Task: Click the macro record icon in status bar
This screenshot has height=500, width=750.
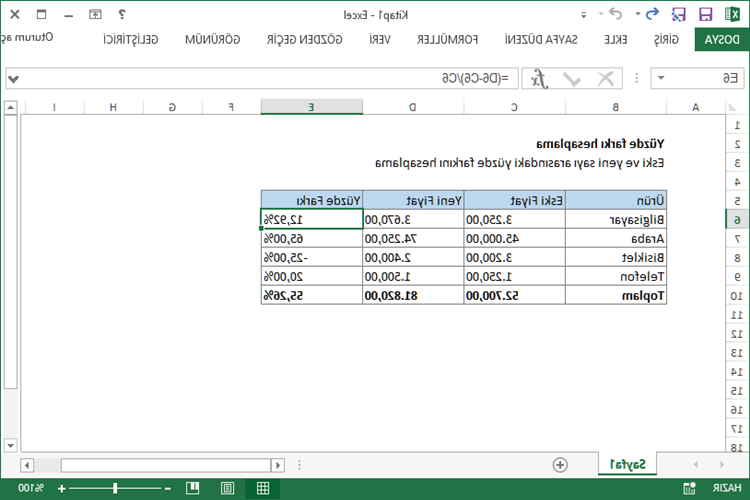Action: pos(687,488)
